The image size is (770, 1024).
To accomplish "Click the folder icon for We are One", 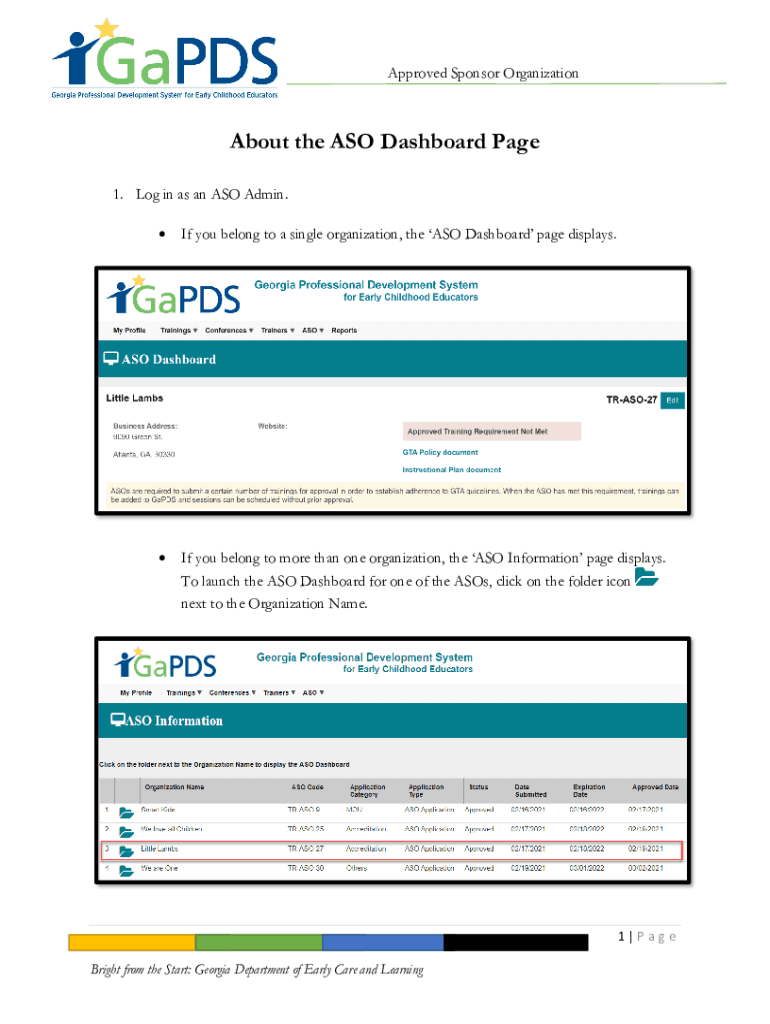I will click(126, 870).
